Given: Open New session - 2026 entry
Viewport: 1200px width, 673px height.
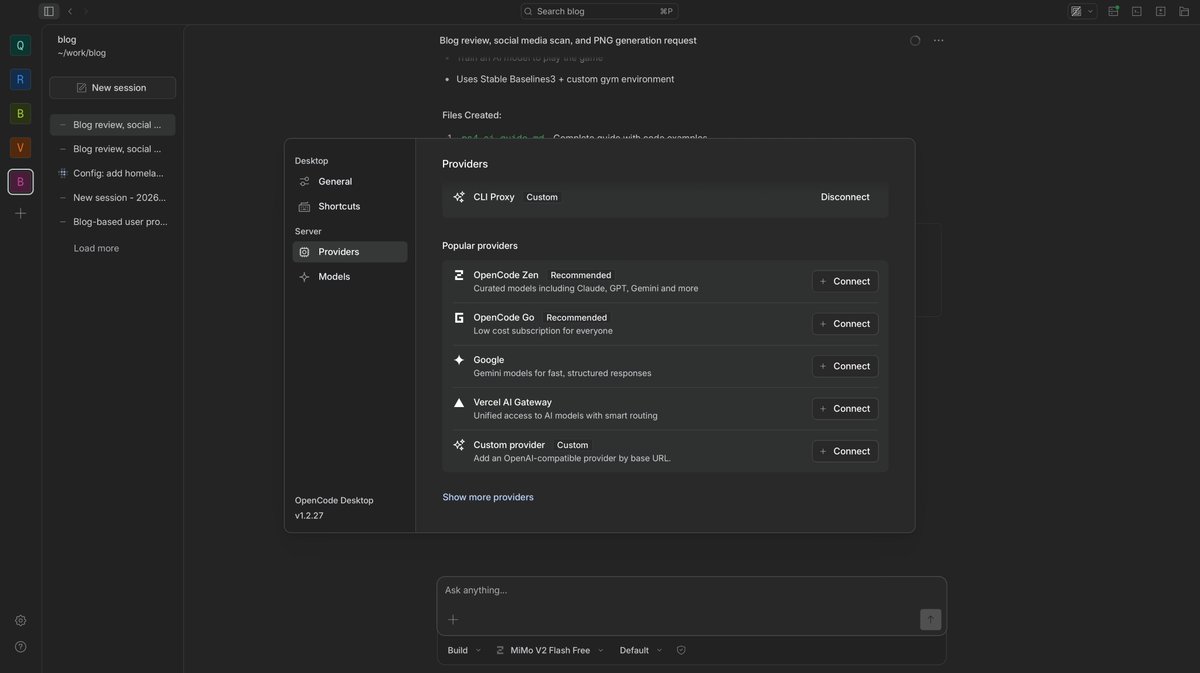Looking at the screenshot, I should [112, 198].
